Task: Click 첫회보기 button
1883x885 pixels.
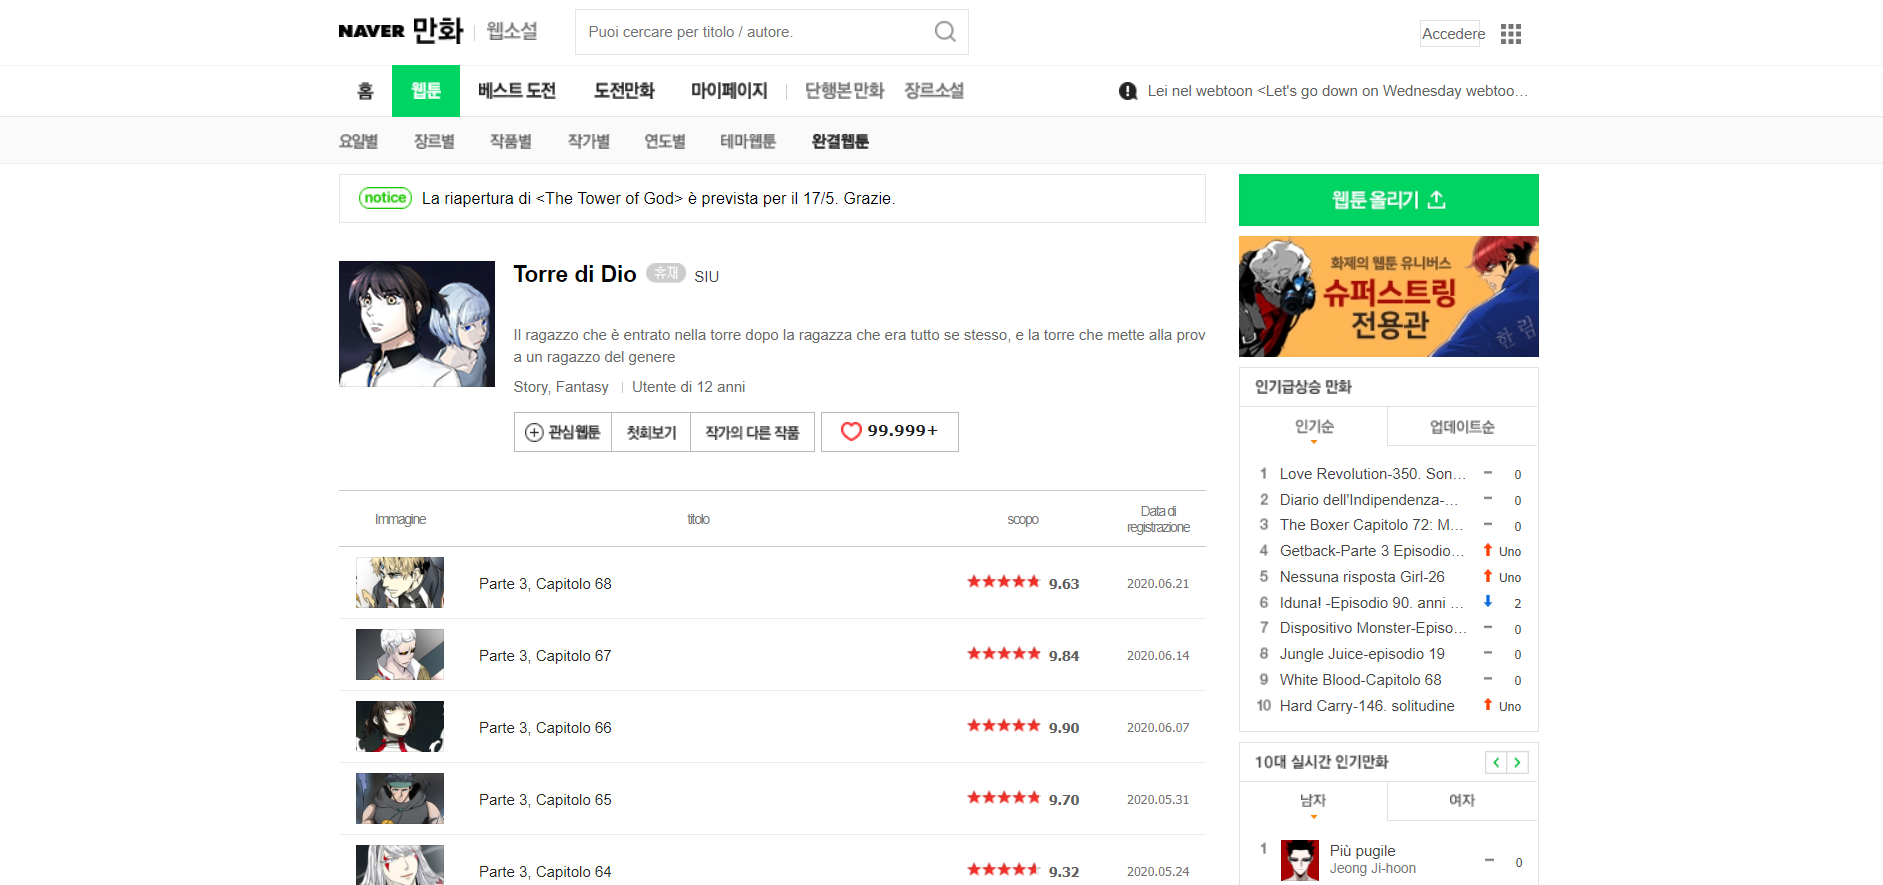Action: point(651,432)
